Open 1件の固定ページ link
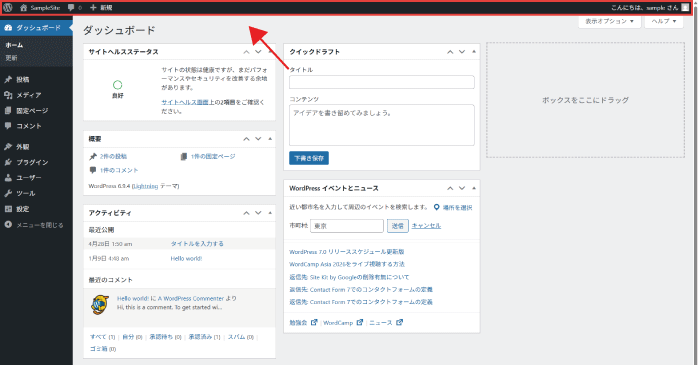The height and width of the screenshot is (365, 698). pos(213,157)
